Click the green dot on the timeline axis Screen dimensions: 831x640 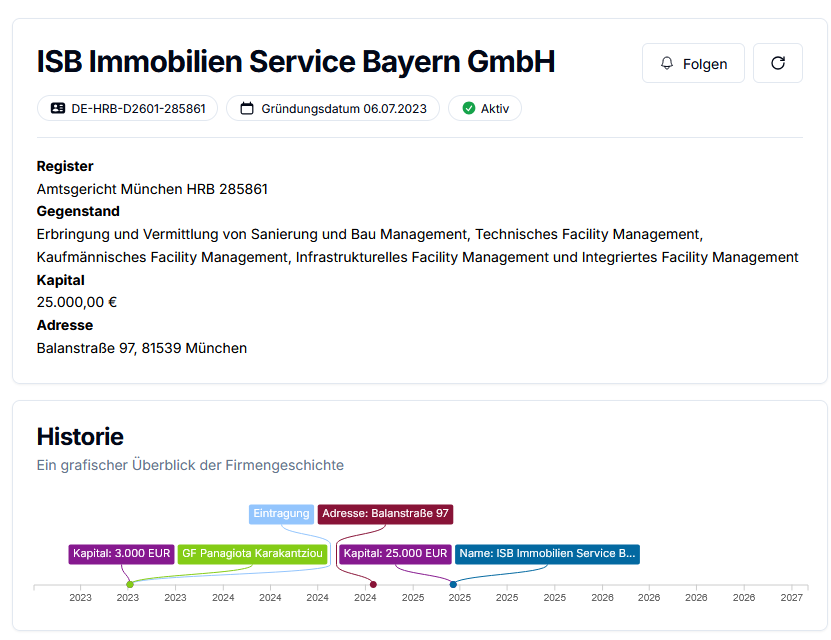(x=130, y=584)
